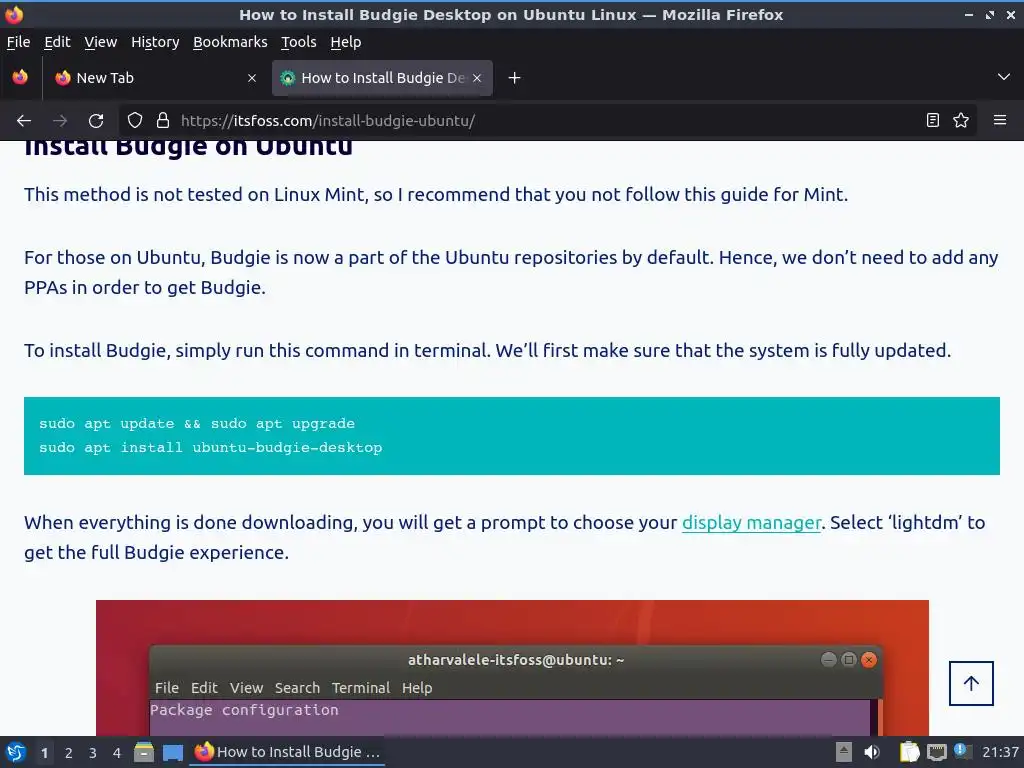Open the file manager from the taskbar
The height and width of the screenshot is (768, 1024).
coord(144,752)
